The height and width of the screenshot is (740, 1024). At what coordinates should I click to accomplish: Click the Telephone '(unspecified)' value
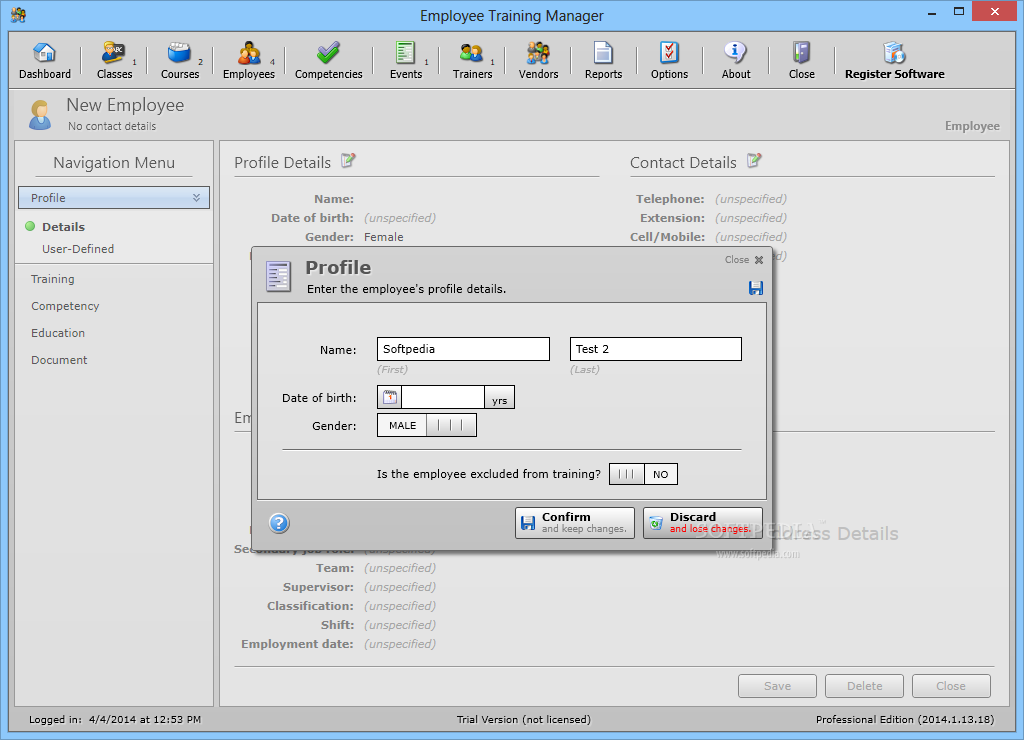750,199
